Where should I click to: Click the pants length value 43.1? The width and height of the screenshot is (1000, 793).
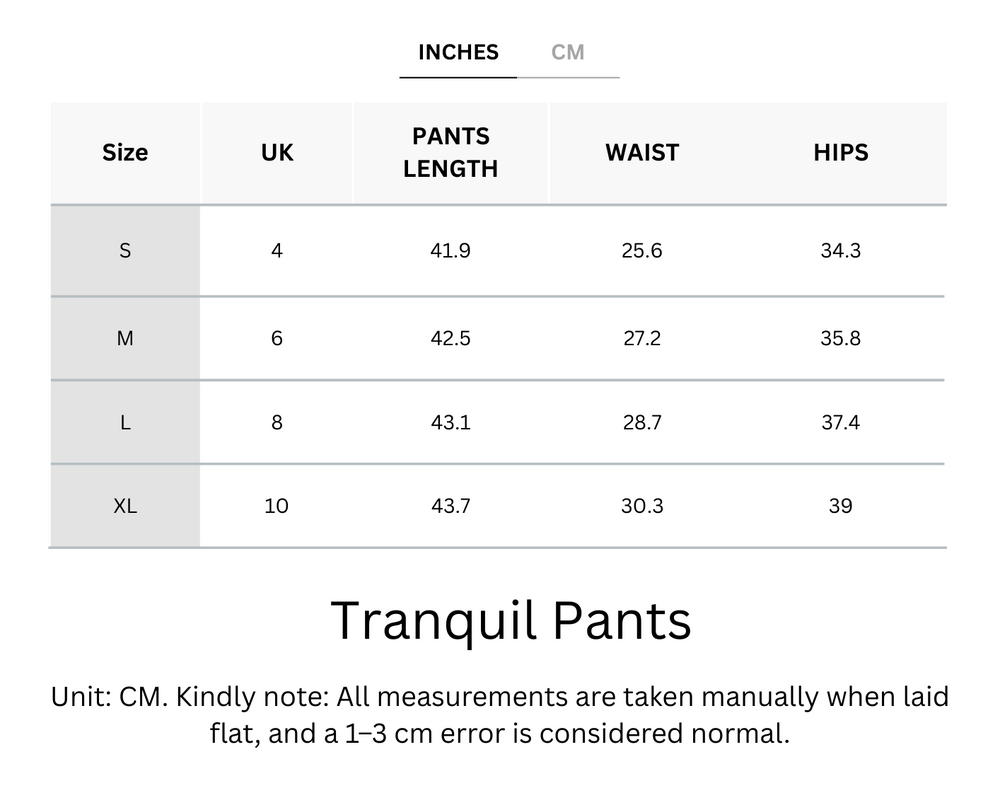[450, 422]
